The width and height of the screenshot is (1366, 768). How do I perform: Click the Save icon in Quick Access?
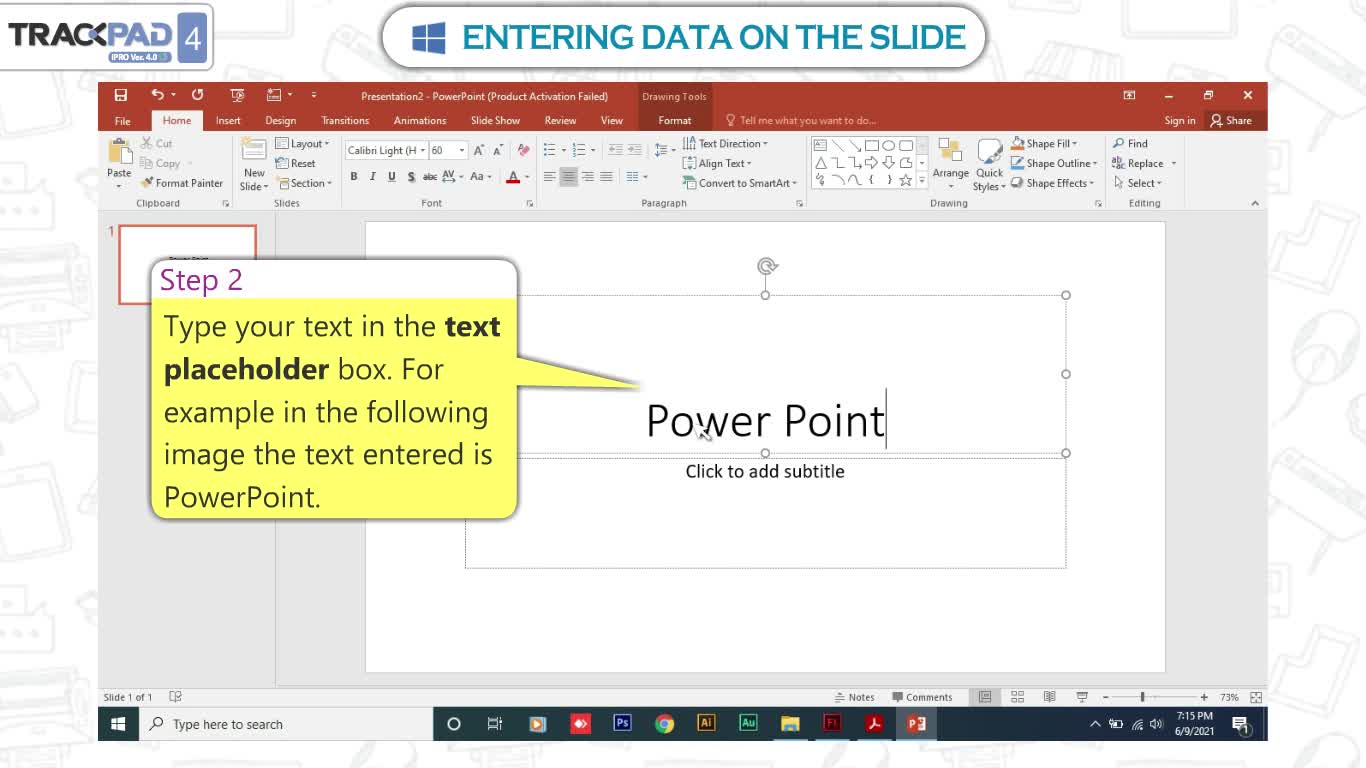coord(120,95)
